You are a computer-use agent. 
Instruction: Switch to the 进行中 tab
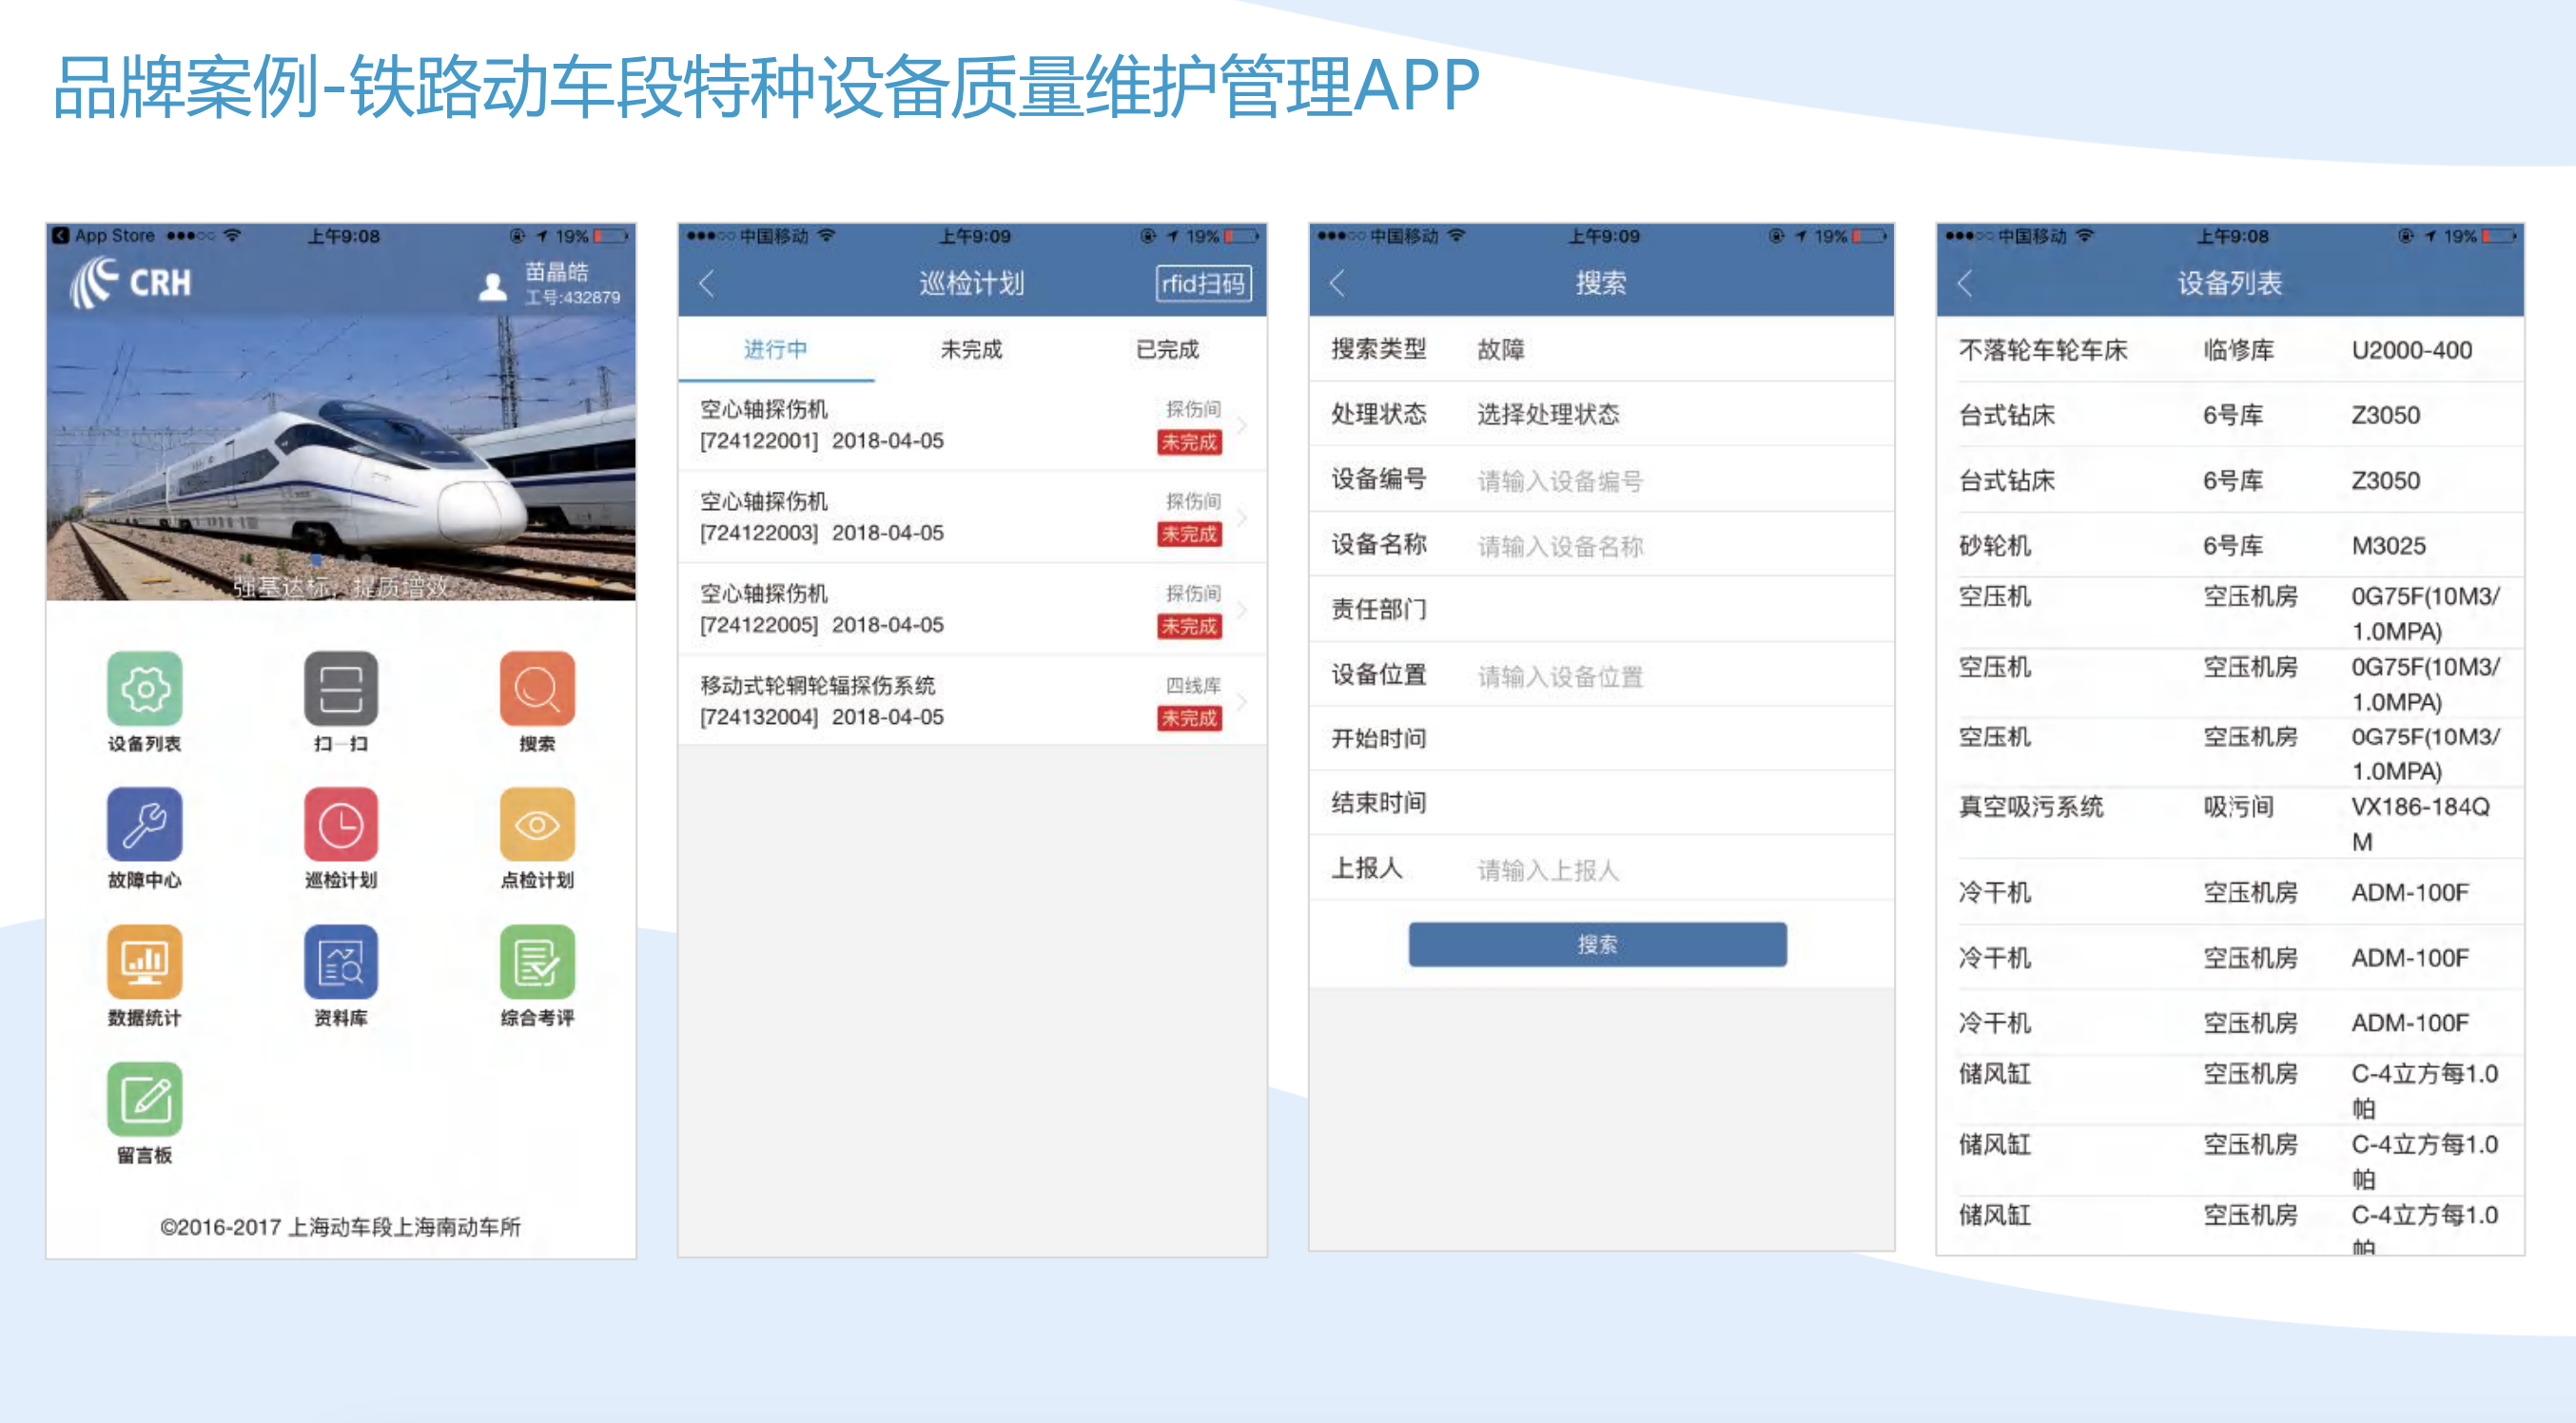tap(775, 349)
